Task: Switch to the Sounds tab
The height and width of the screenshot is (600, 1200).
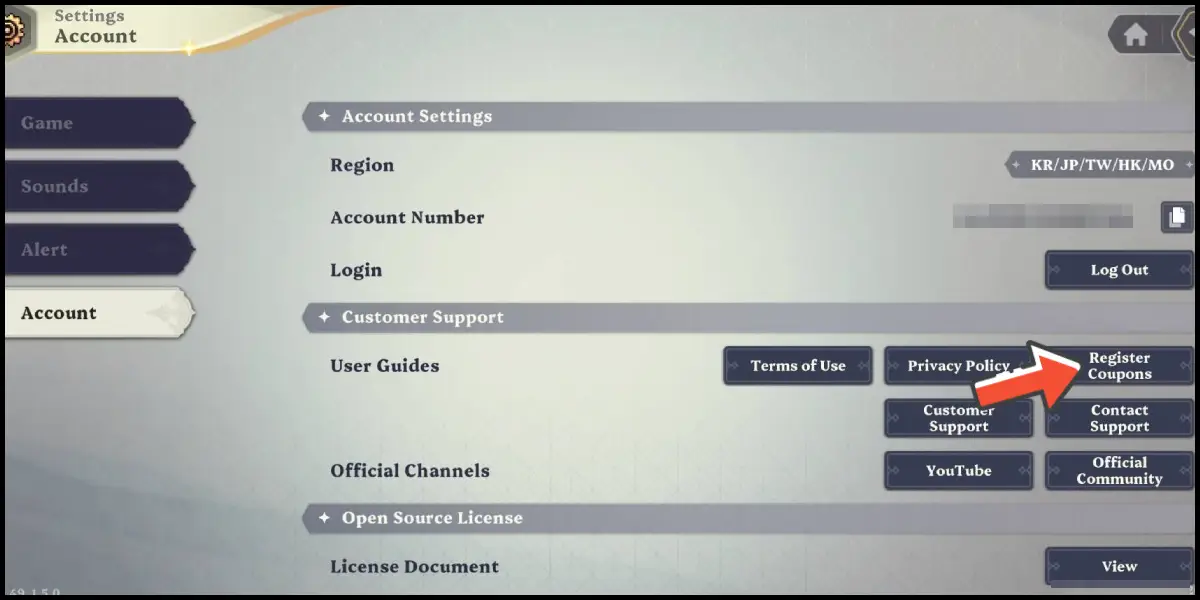Action: 97,186
